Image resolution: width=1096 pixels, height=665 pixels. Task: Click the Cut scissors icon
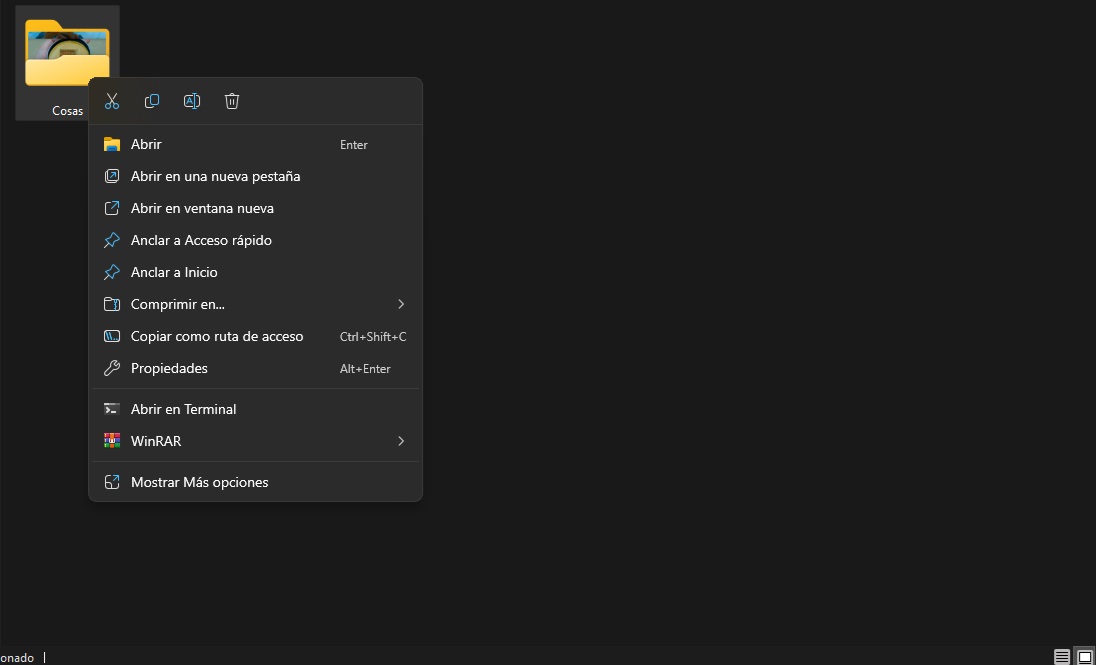tap(112, 101)
